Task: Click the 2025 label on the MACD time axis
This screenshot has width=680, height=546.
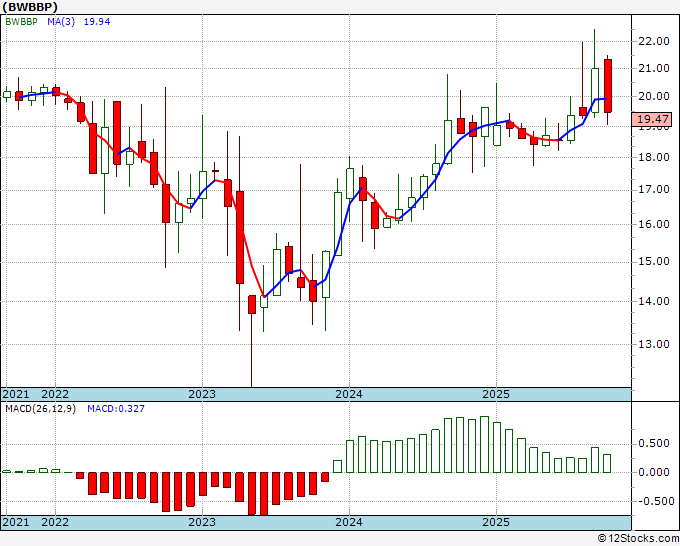Action: click(x=496, y=522)
